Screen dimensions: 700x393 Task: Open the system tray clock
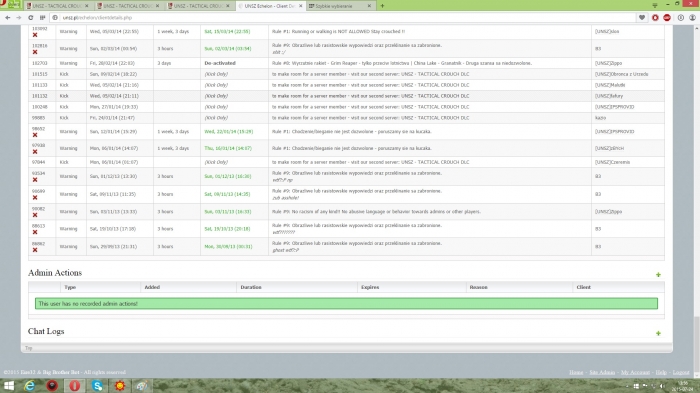point(683,386)
